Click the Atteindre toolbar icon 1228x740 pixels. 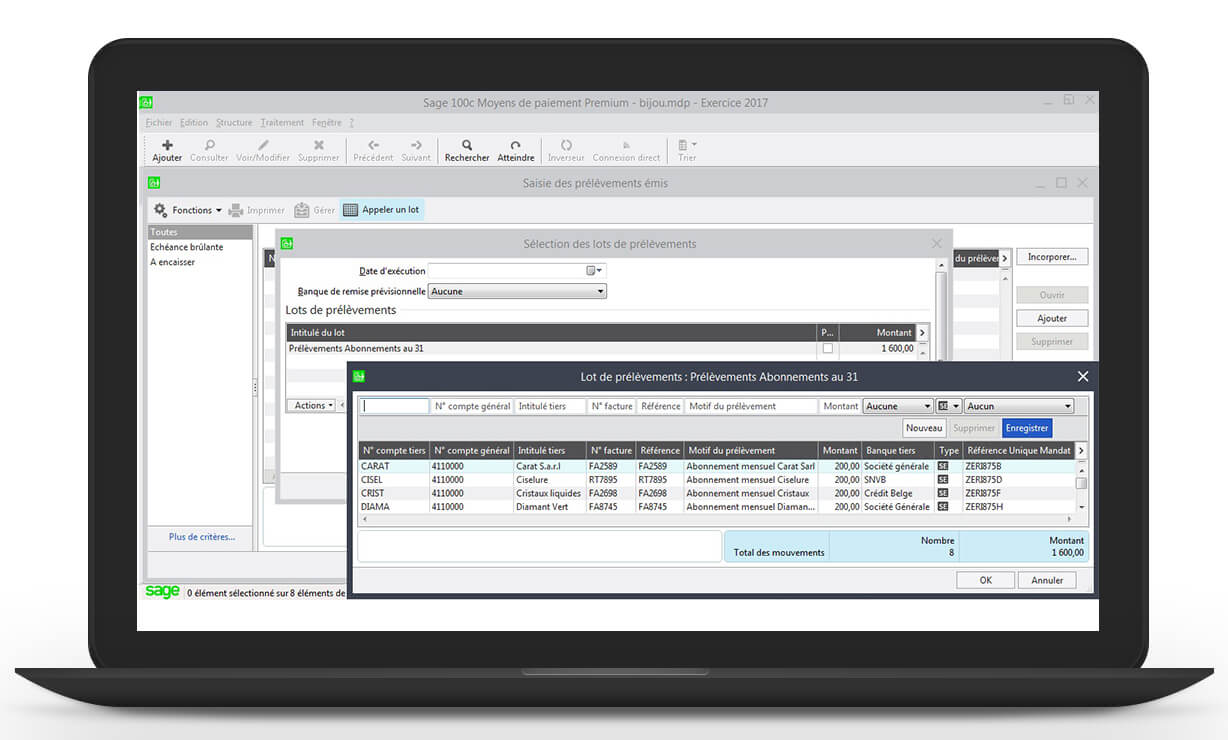(x=516, y=145)
